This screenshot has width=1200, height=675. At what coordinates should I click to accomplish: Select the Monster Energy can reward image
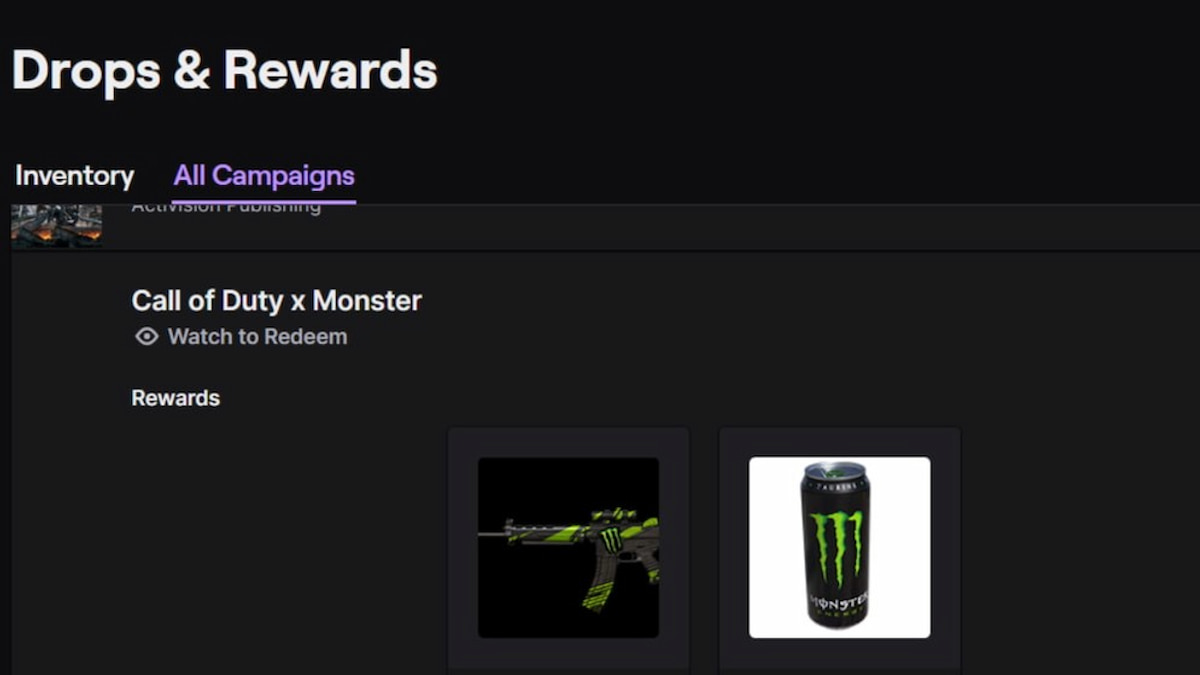839,547
